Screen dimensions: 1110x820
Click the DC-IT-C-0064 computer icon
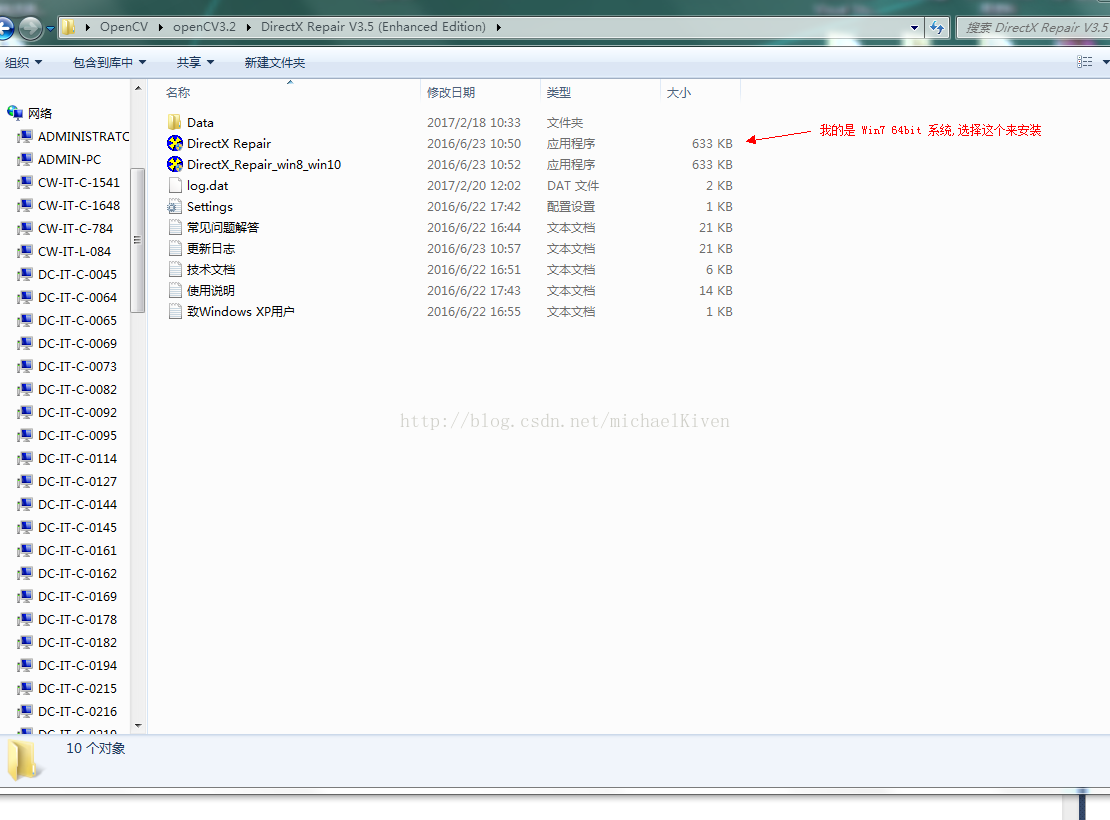pos(25,297)
